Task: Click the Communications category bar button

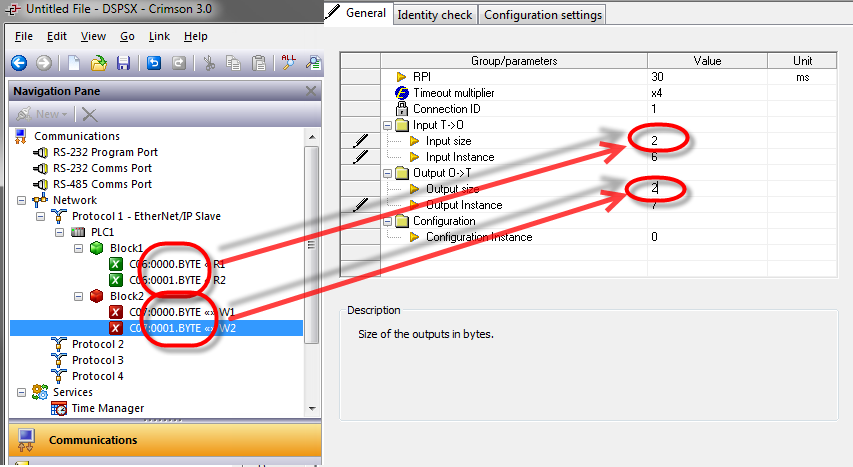Action: pos(165,440)
